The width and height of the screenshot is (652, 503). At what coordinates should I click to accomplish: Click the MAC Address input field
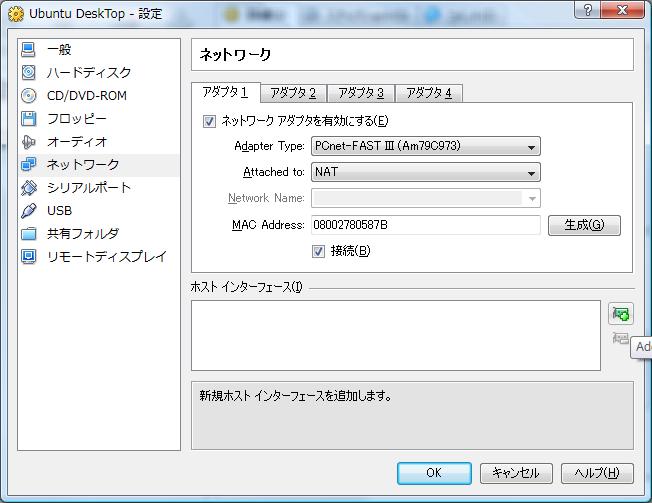(x=426, y=225)
